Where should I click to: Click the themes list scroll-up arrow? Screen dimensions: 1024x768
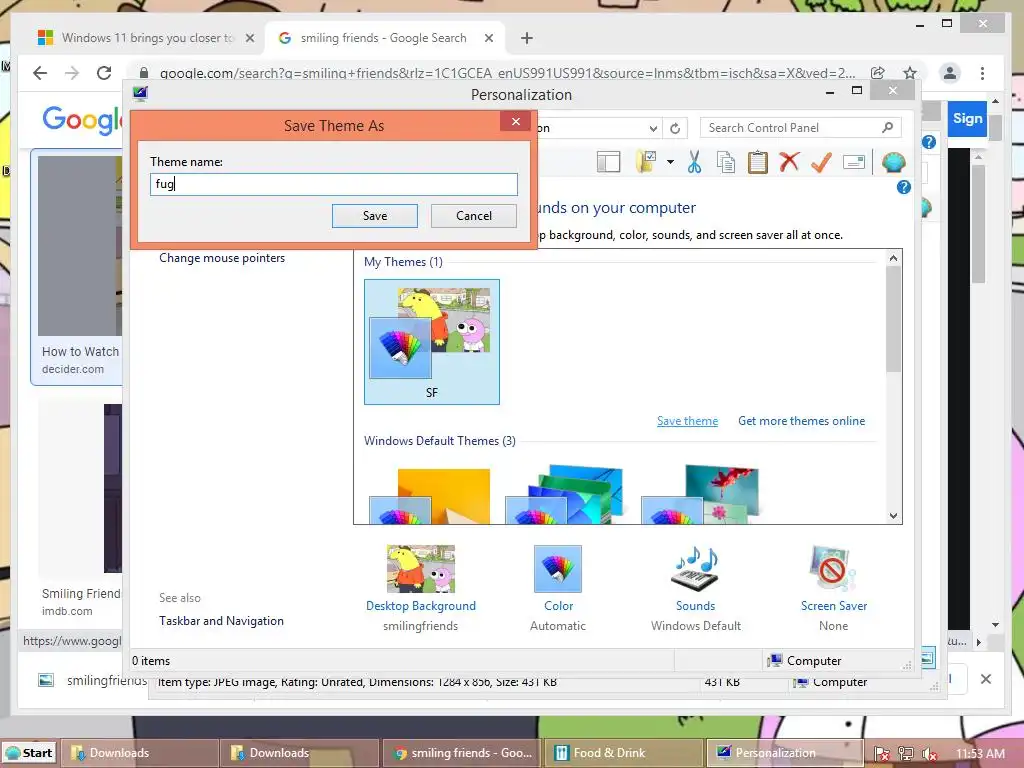(893, 258)
